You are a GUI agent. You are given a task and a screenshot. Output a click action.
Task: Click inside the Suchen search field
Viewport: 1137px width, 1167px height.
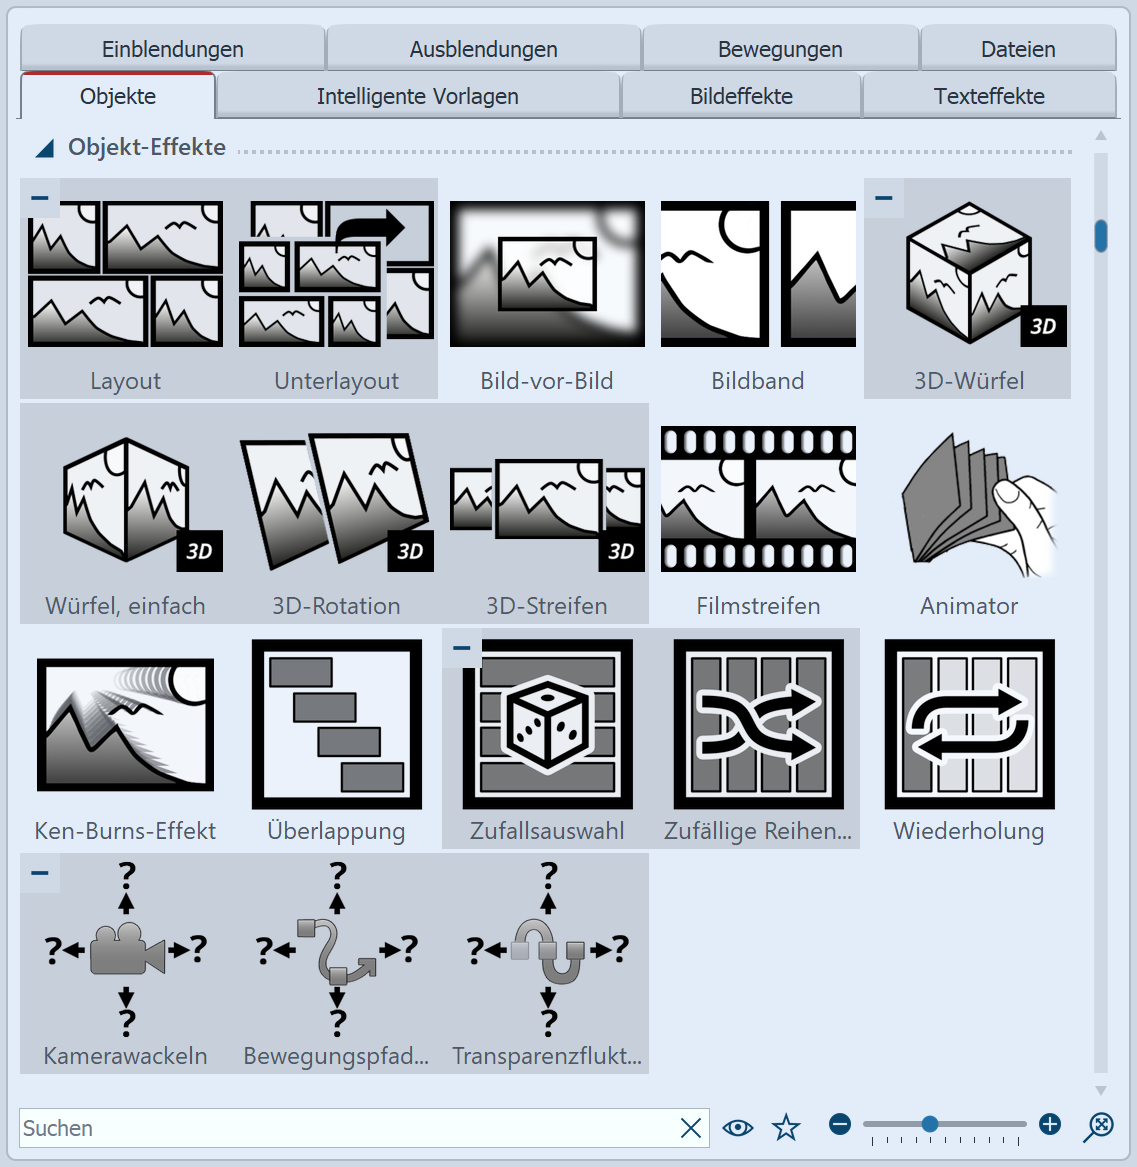pyautogui.click(x=300, y=1127)
